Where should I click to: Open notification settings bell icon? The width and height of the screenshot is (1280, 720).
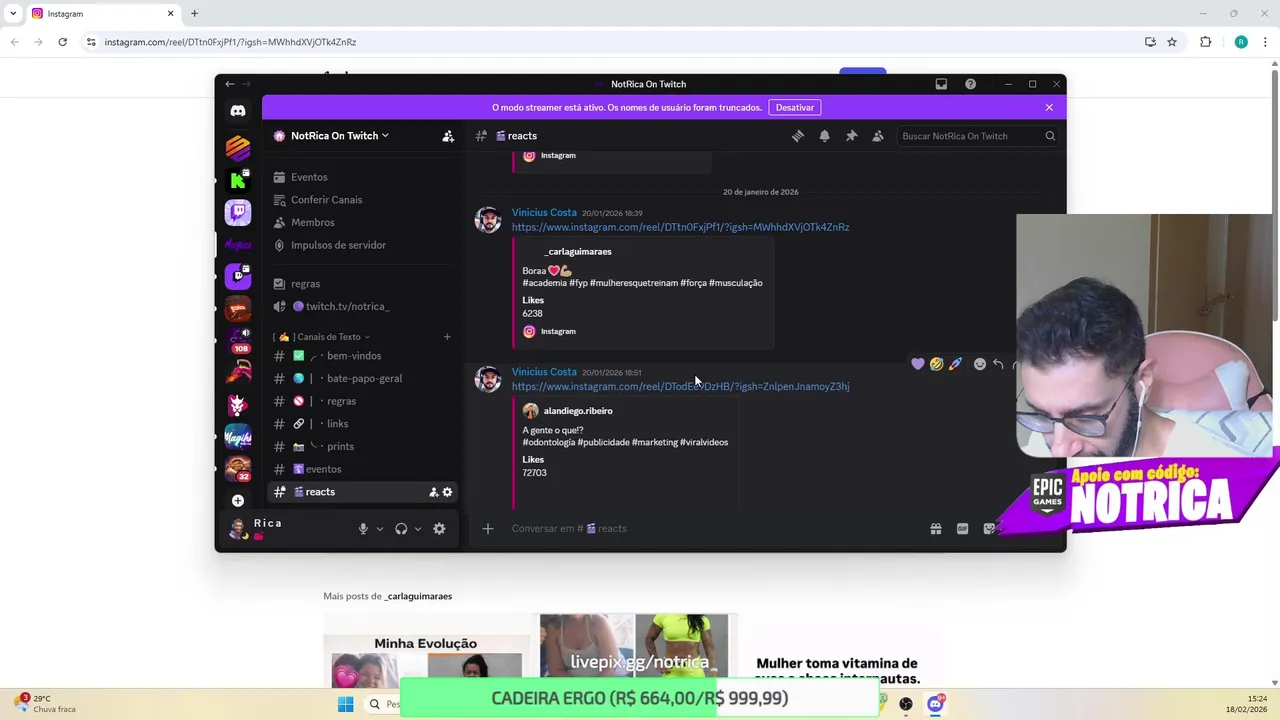pyautogui.click(x=824, y=136)
